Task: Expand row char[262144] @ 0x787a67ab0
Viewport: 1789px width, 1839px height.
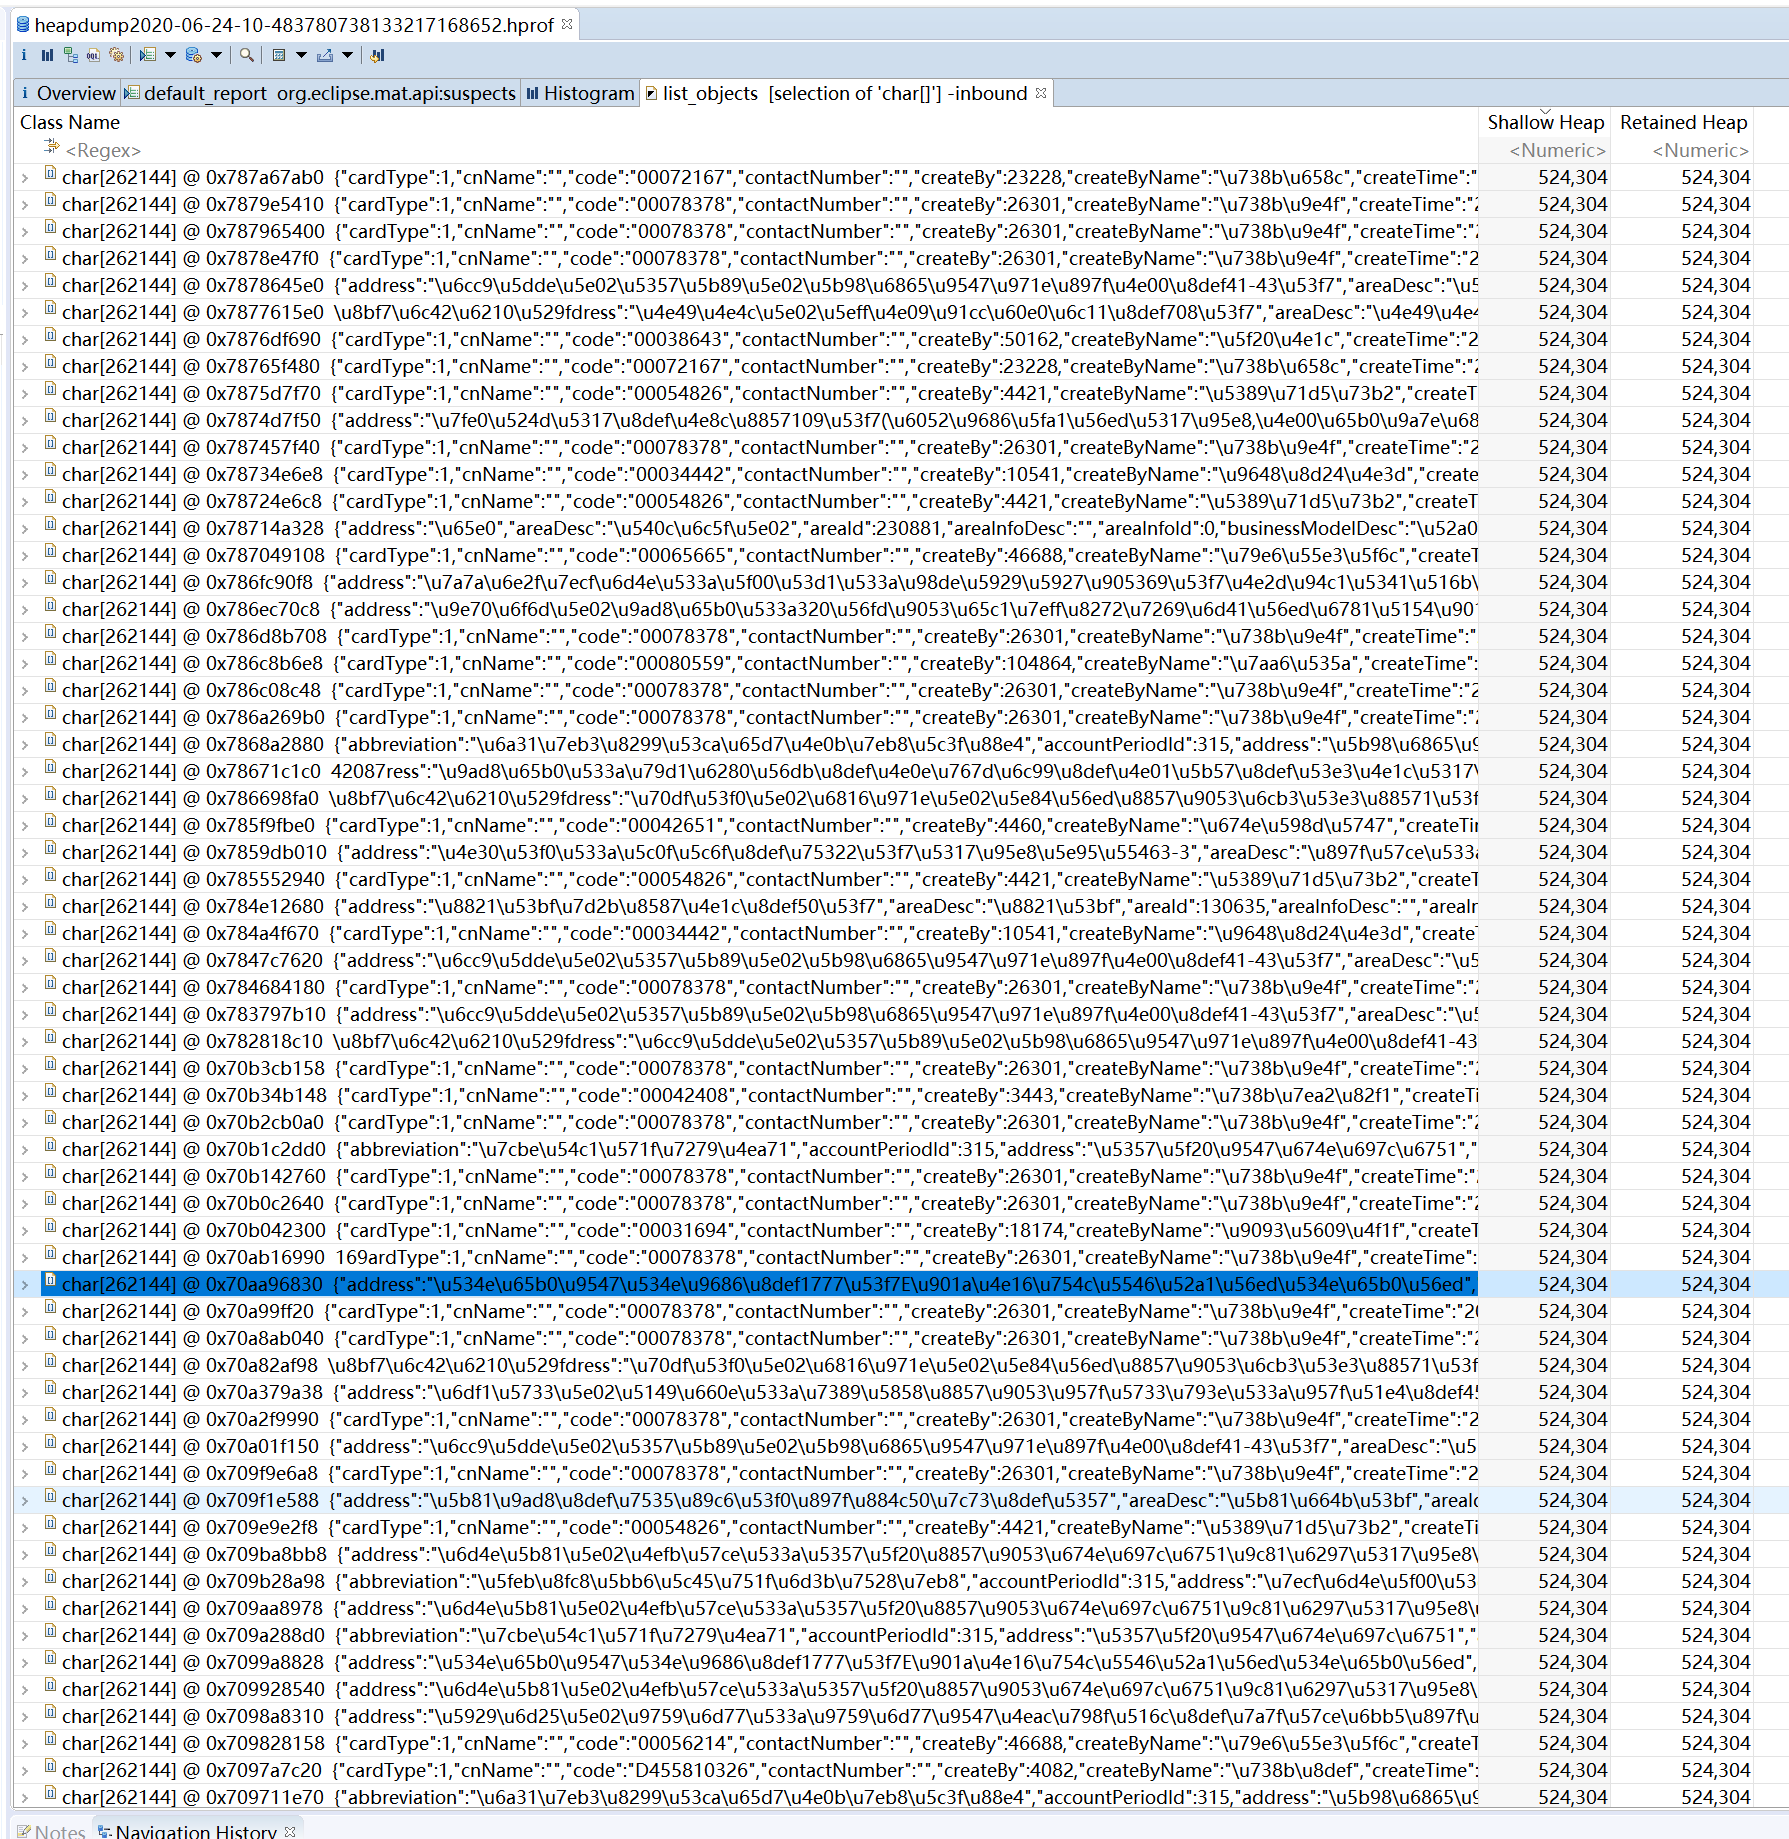Action: [x=25, y=178]
